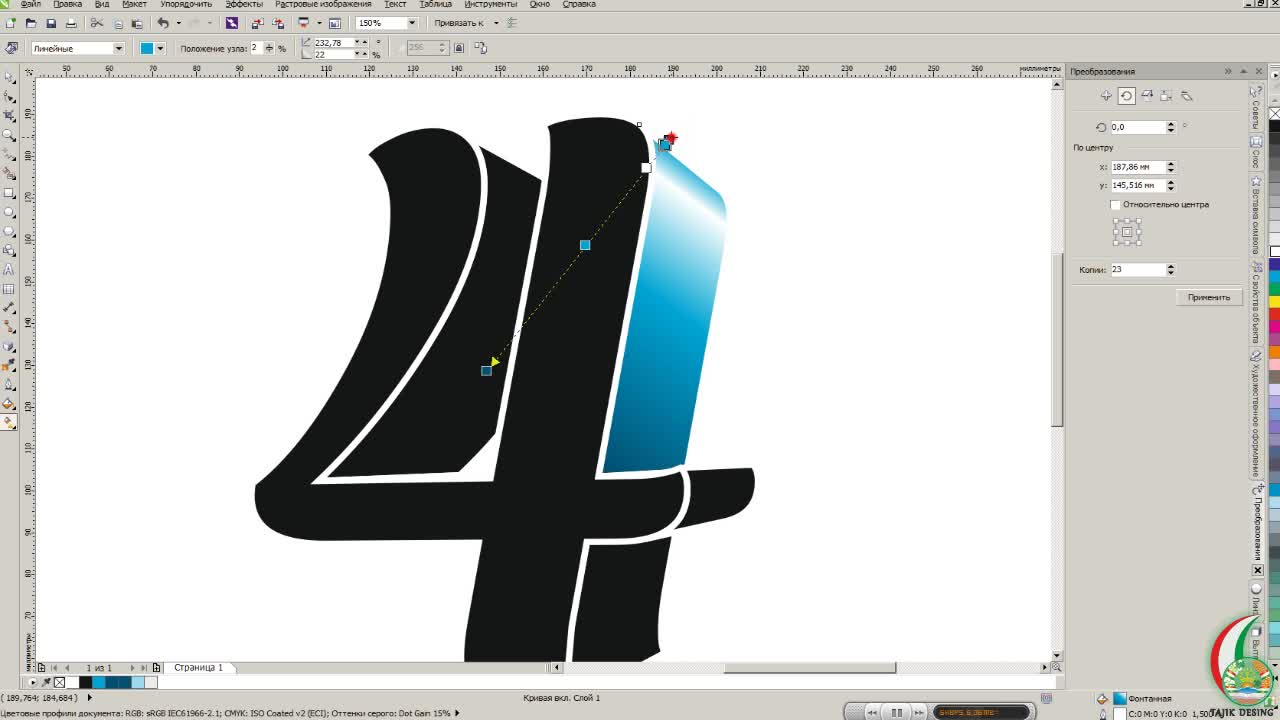Open the Вставка символа docker tab
Image resolution: width=1280 pixels, height=720 pixels.
pyautogui.click(x=1256, y=216)
